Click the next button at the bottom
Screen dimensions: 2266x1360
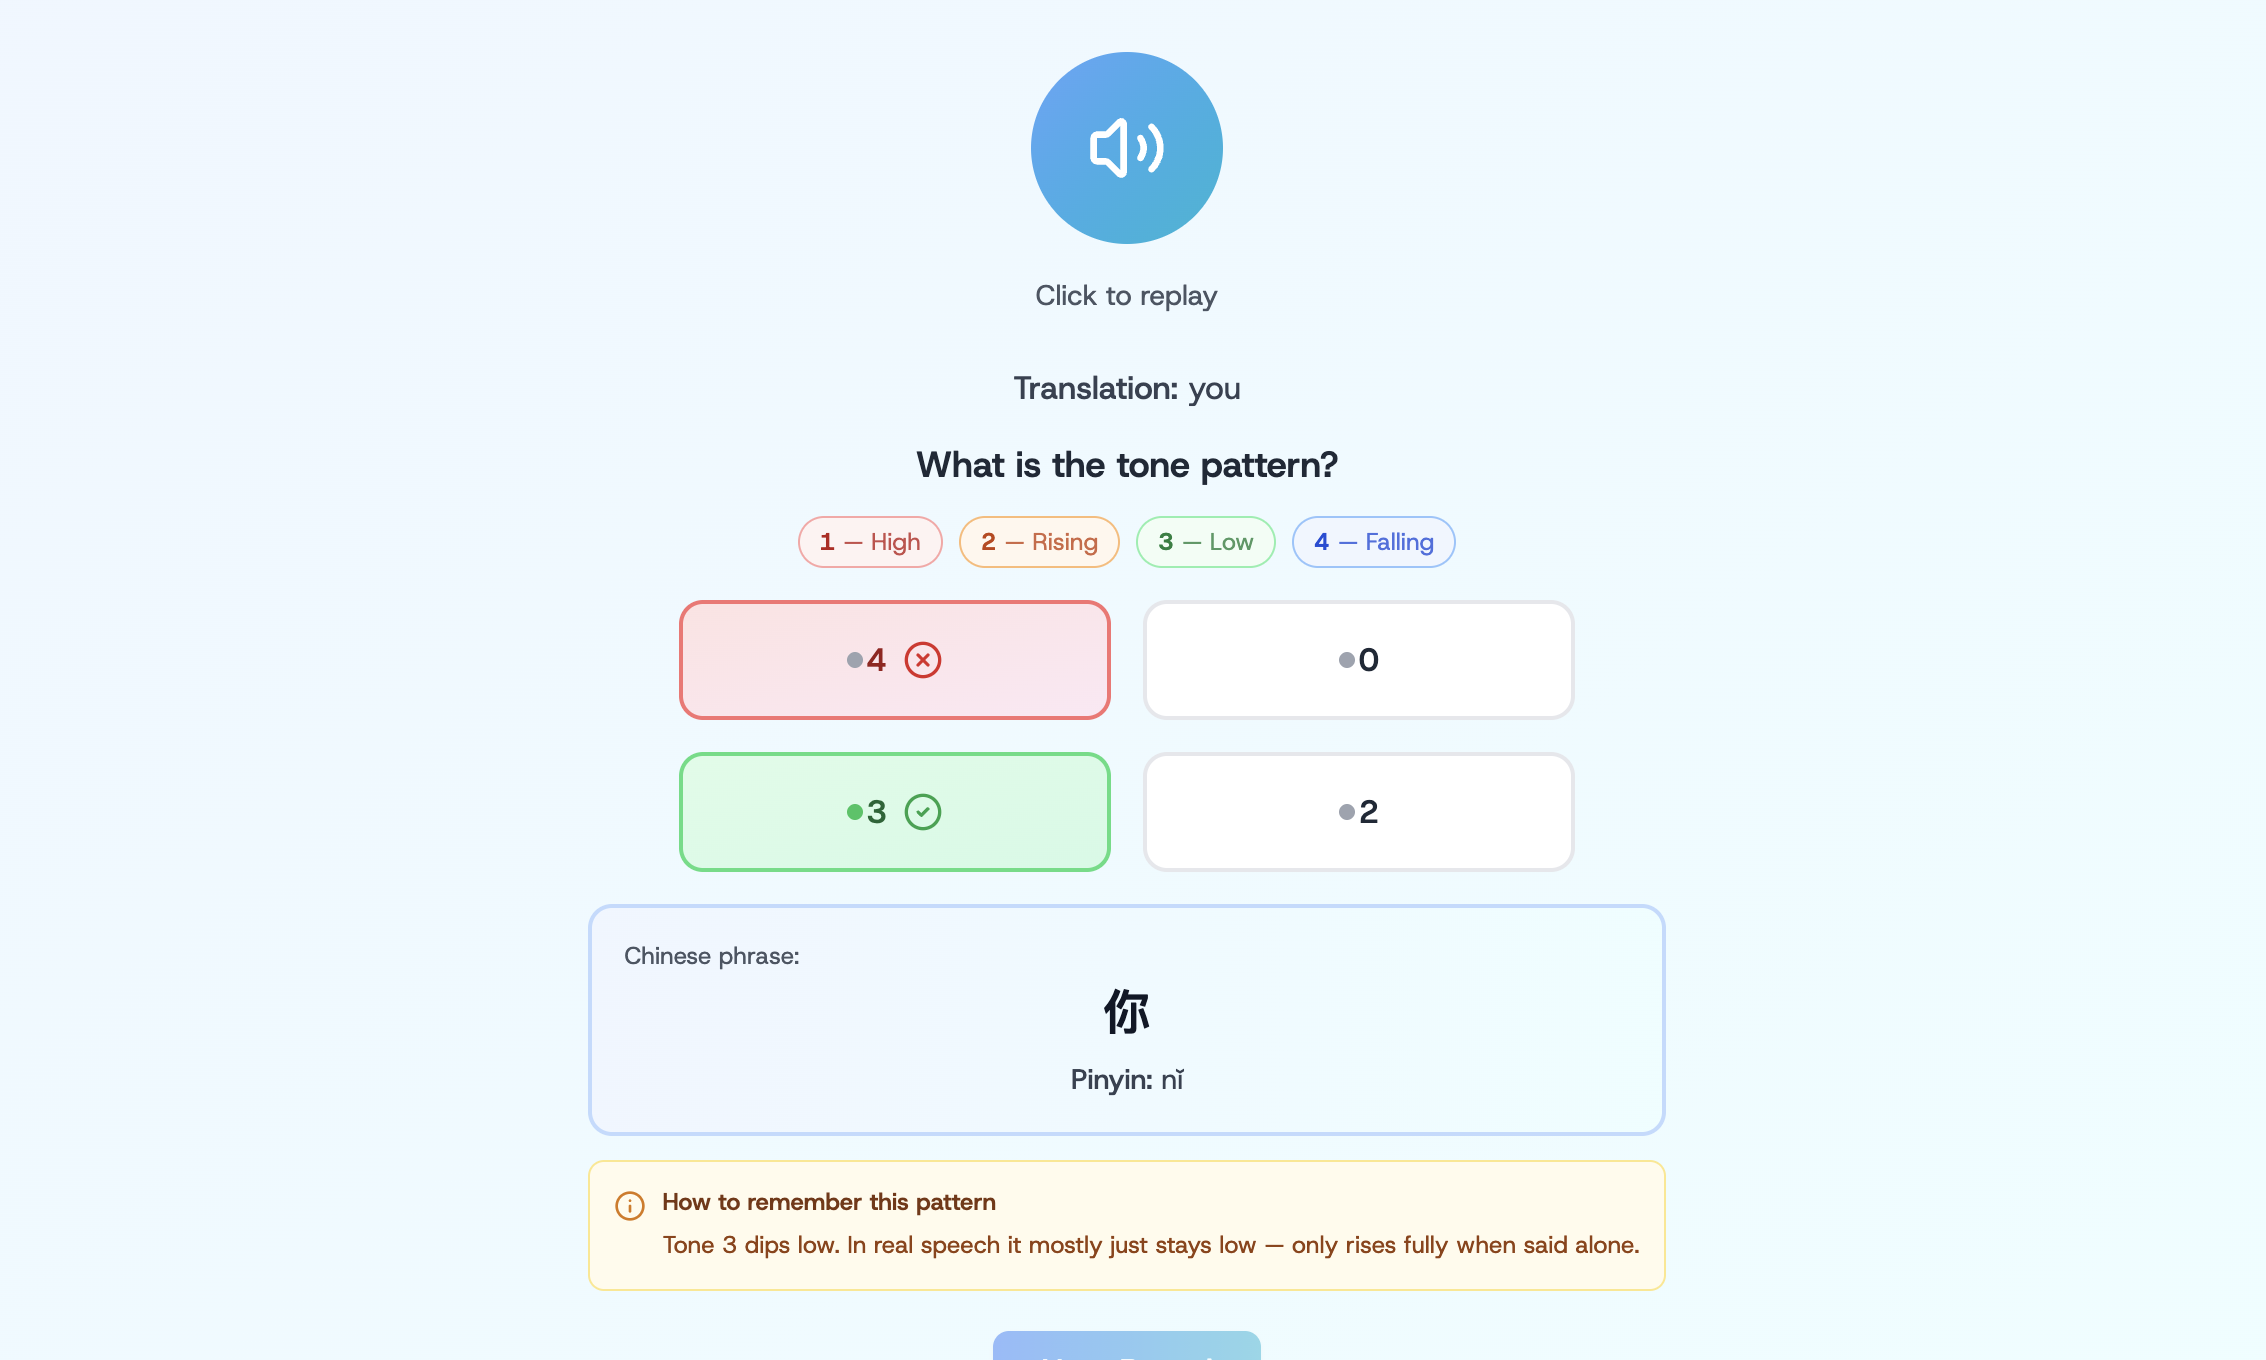[1126, 1346]
